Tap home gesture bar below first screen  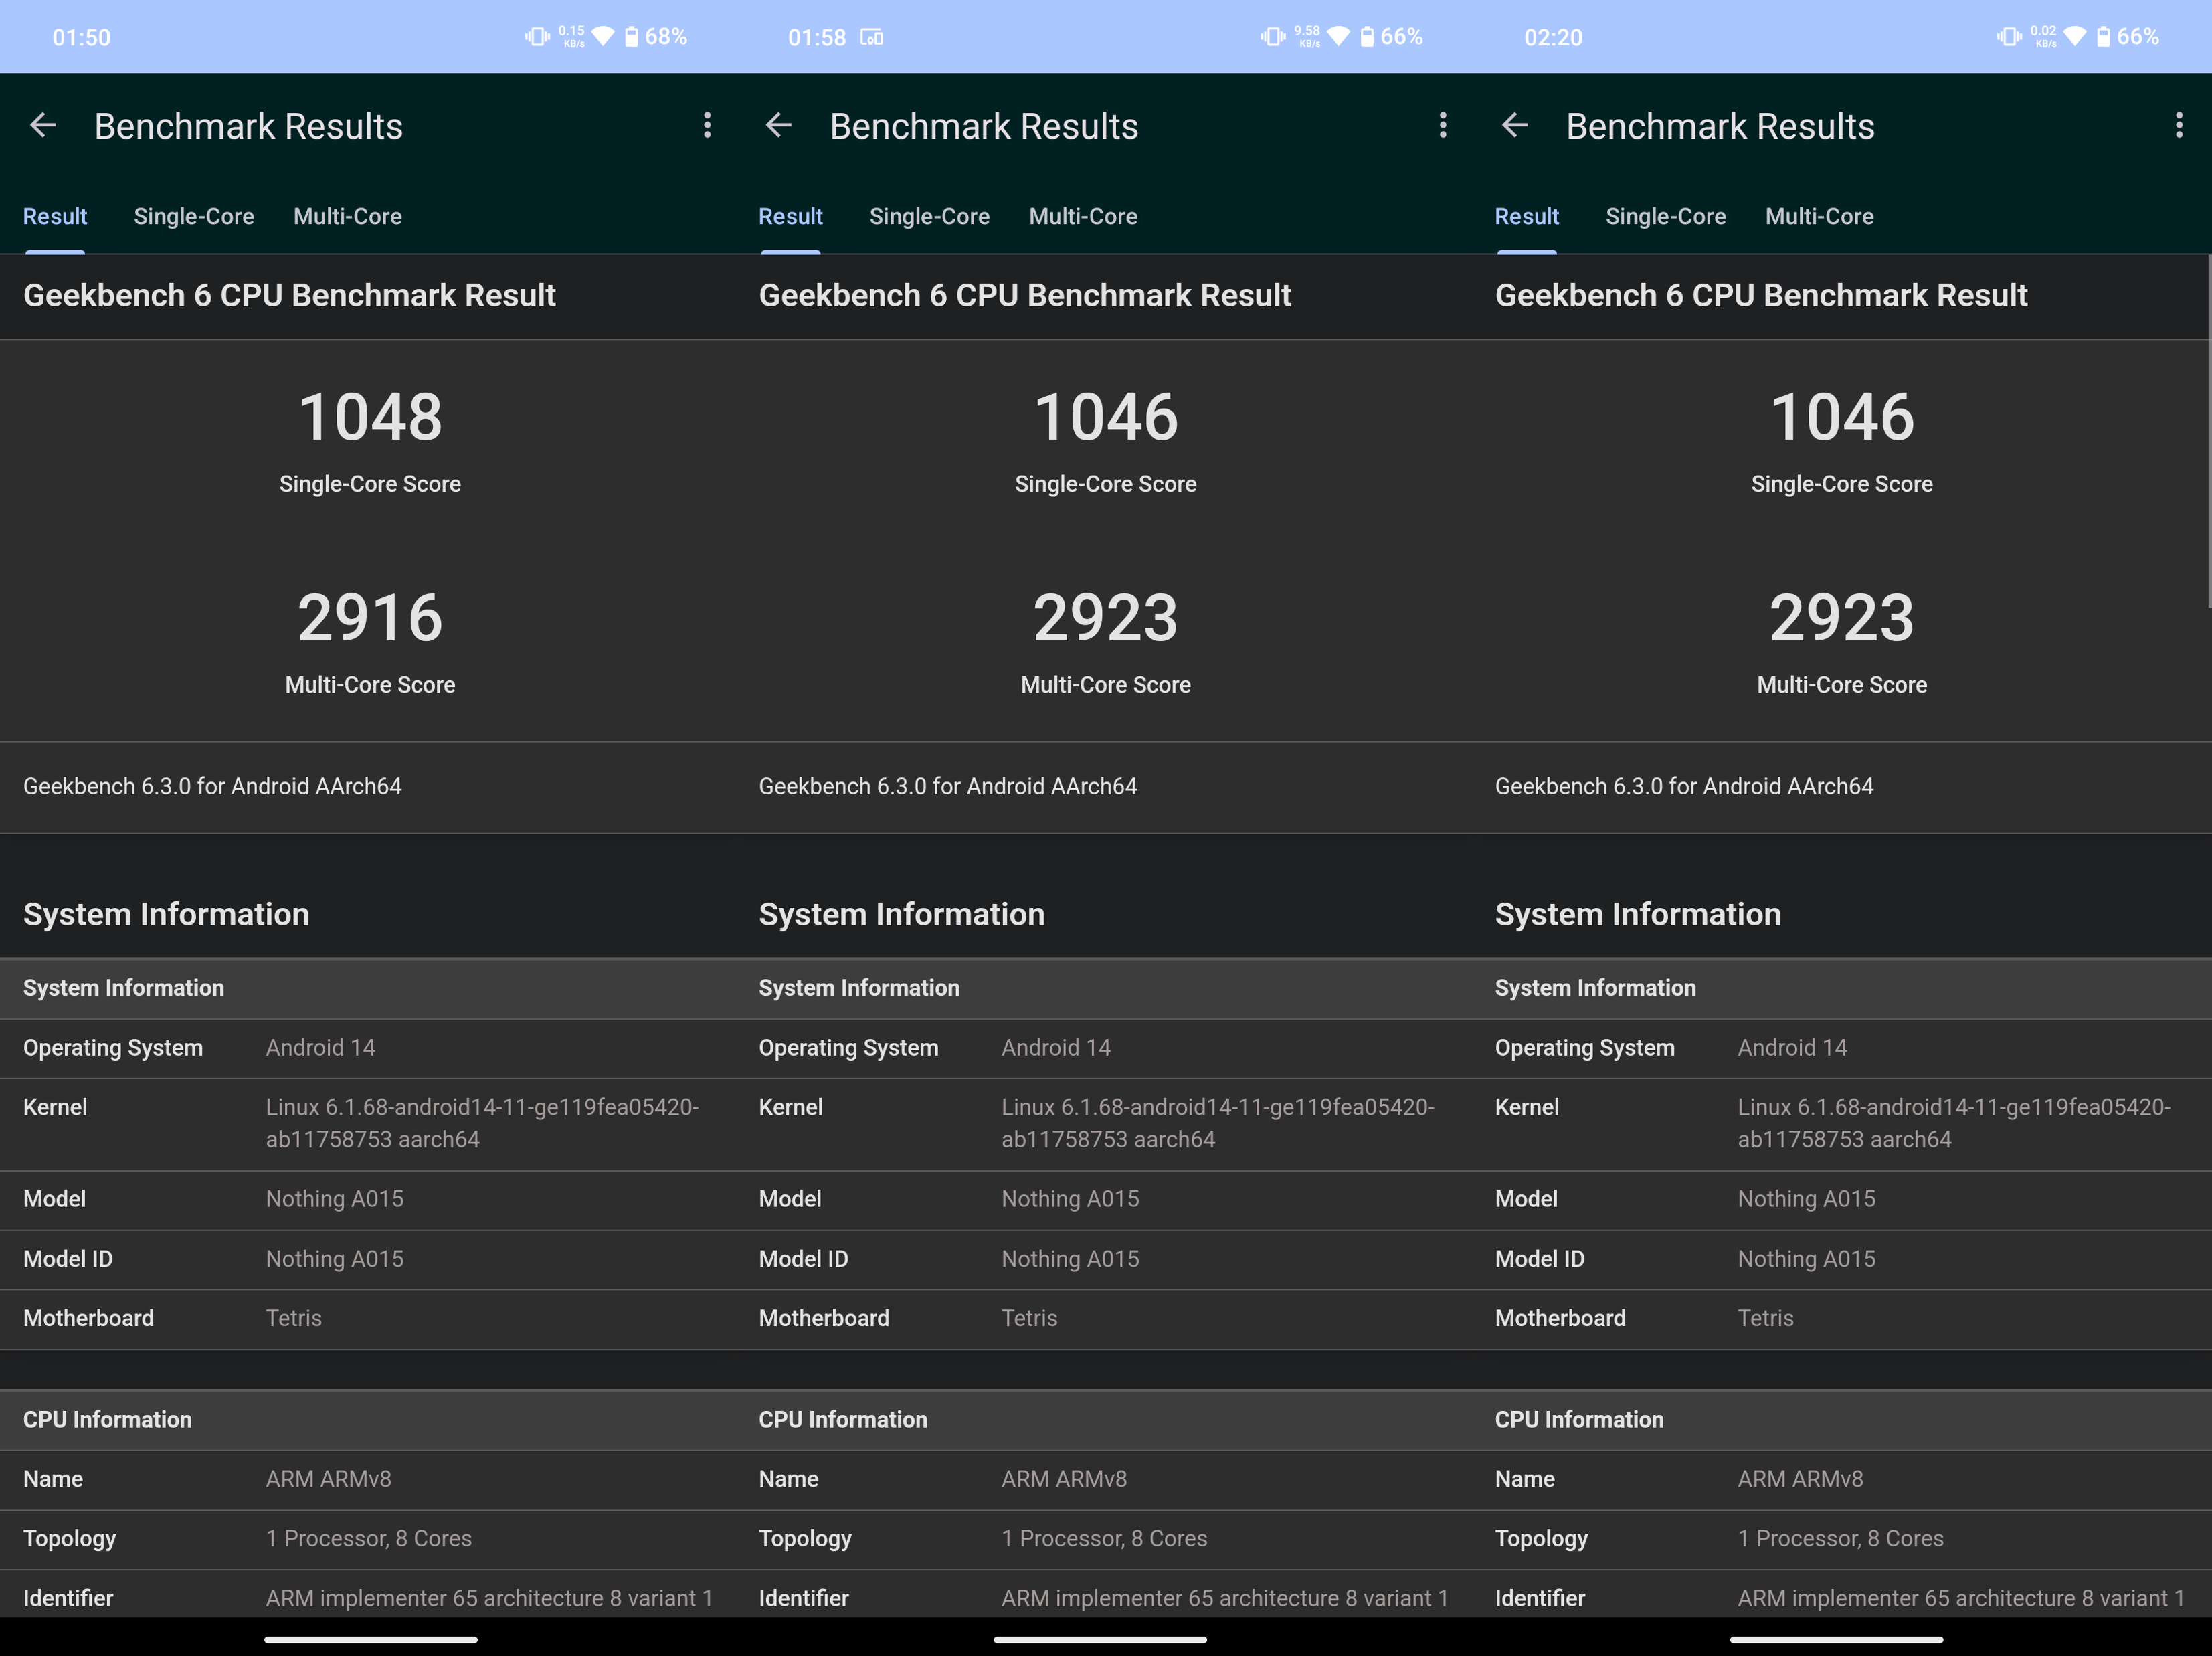(370, 1640)
